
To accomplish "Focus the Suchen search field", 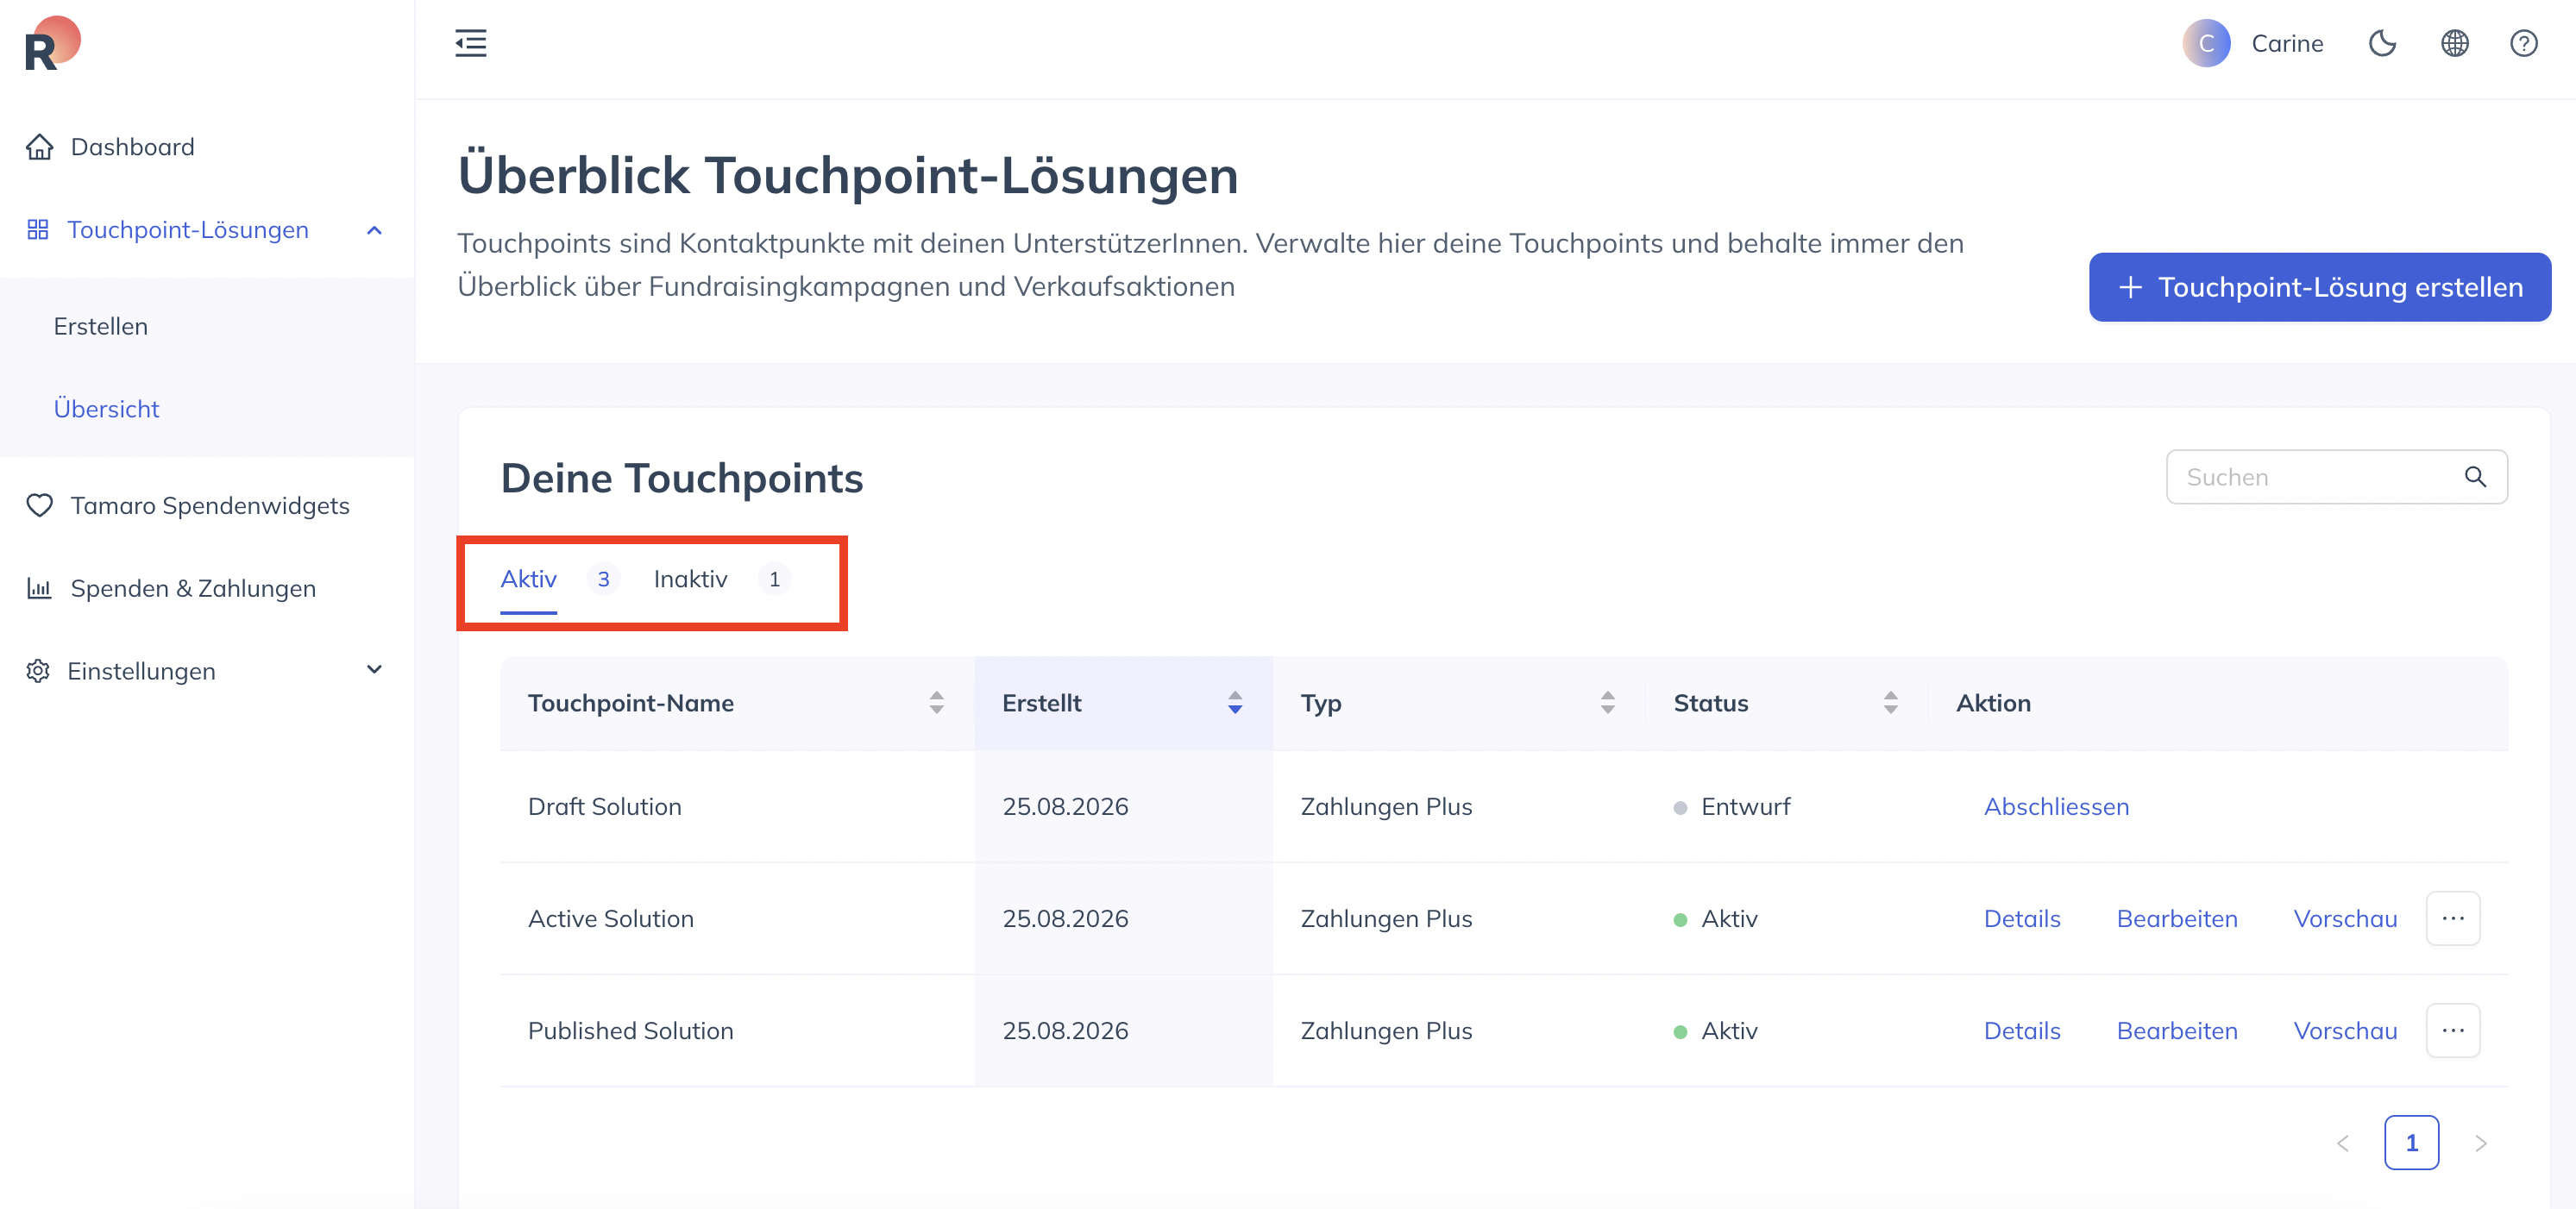I will (2336, 477).
